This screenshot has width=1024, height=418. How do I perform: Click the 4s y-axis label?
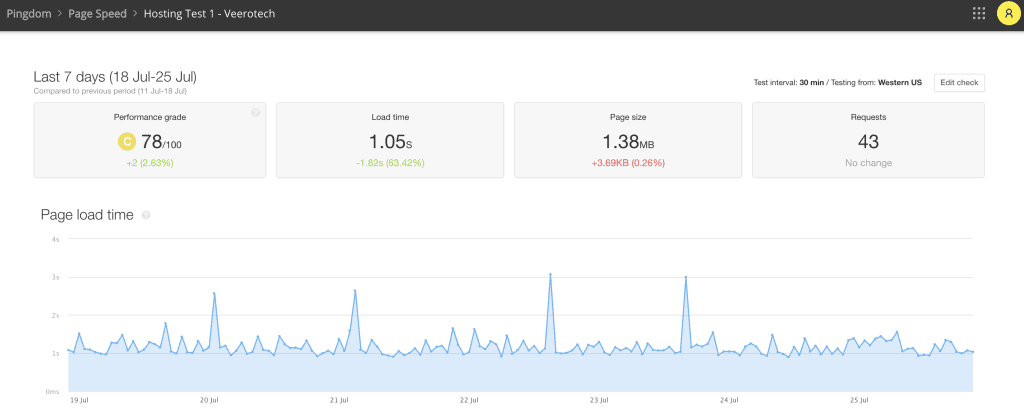(56, 239)
